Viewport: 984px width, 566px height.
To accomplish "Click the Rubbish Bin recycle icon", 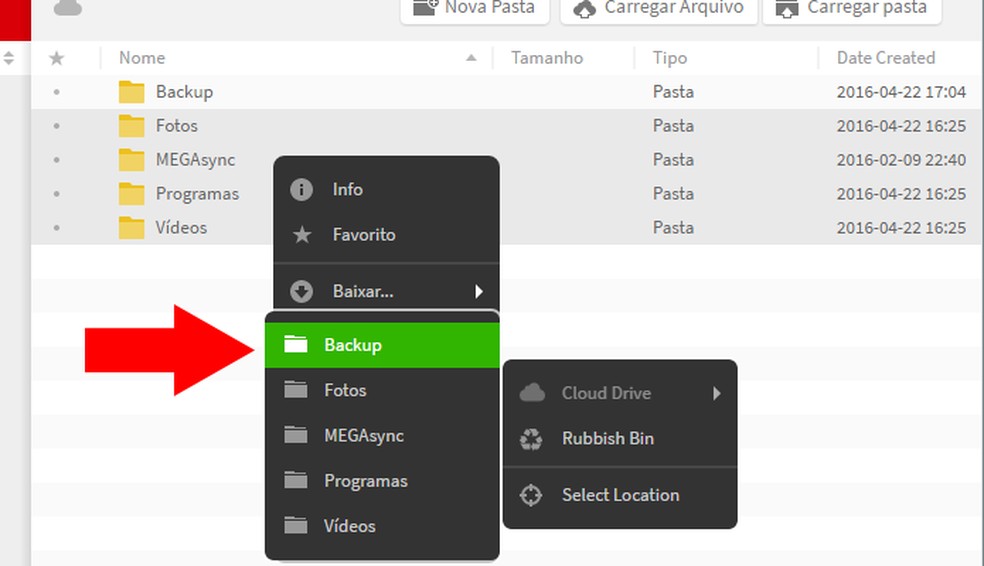I will (532, 438).
